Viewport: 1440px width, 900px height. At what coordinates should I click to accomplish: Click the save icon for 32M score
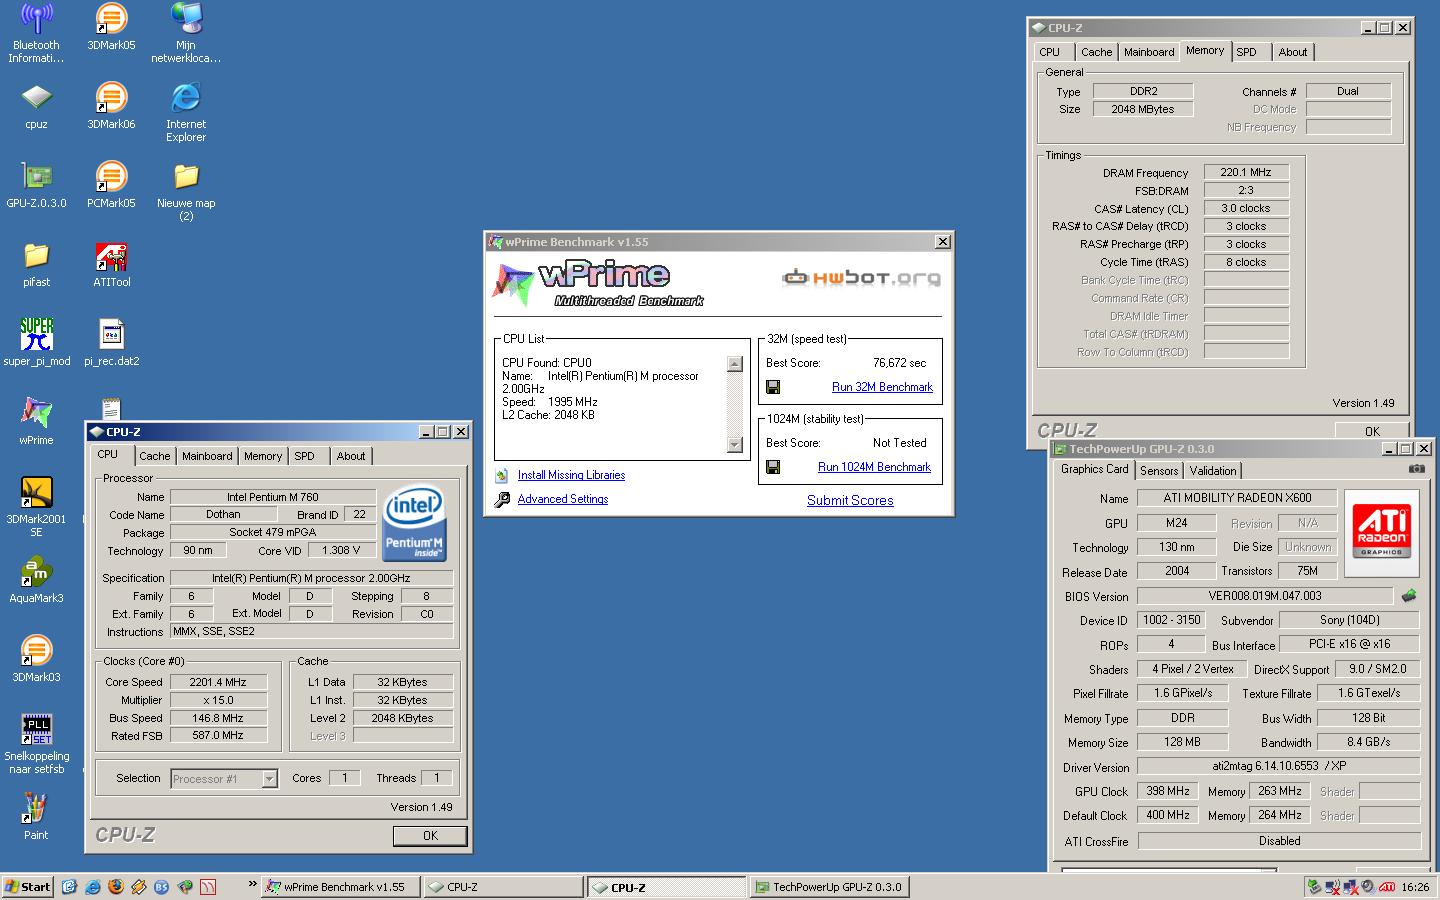tap(773, 387)
